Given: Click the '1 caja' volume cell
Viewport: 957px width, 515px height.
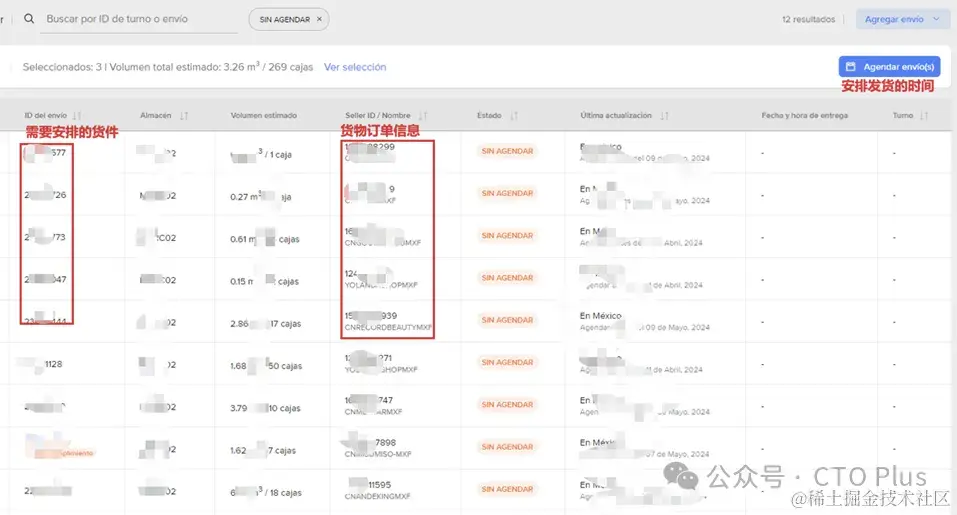Looking at the screenshot, I should click(x=261, y=154).
